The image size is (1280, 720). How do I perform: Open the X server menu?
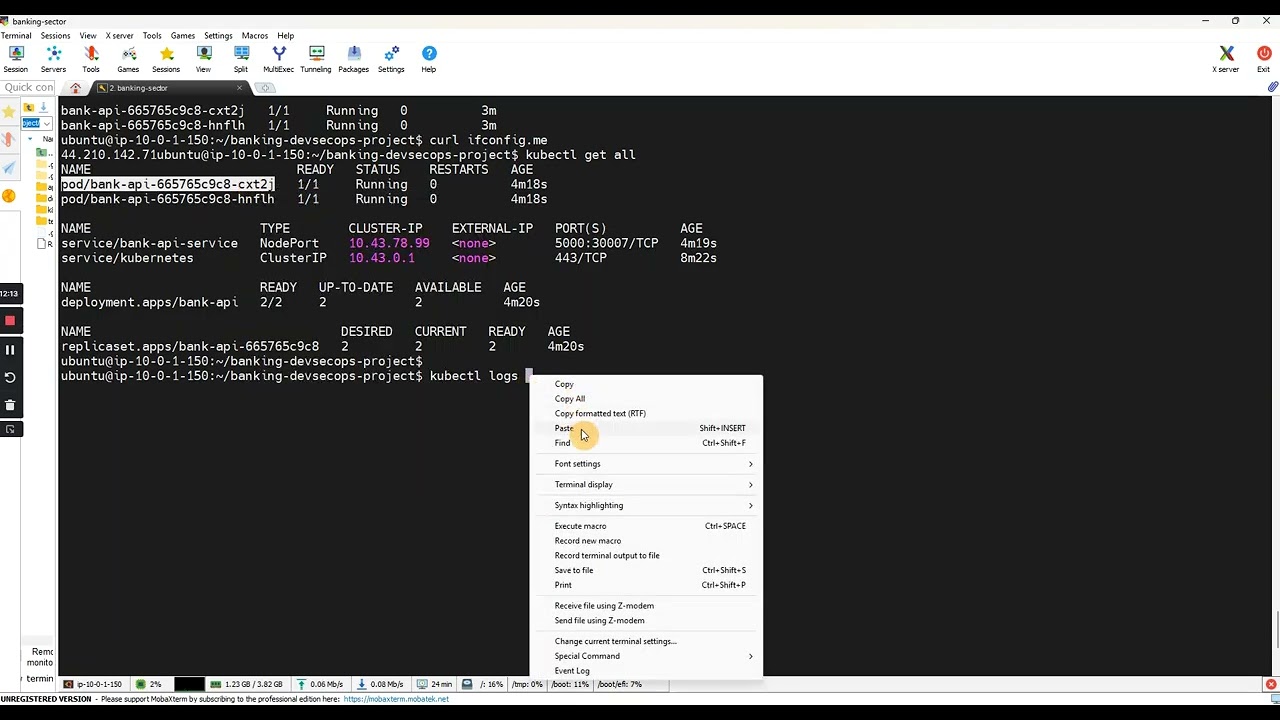120,36
